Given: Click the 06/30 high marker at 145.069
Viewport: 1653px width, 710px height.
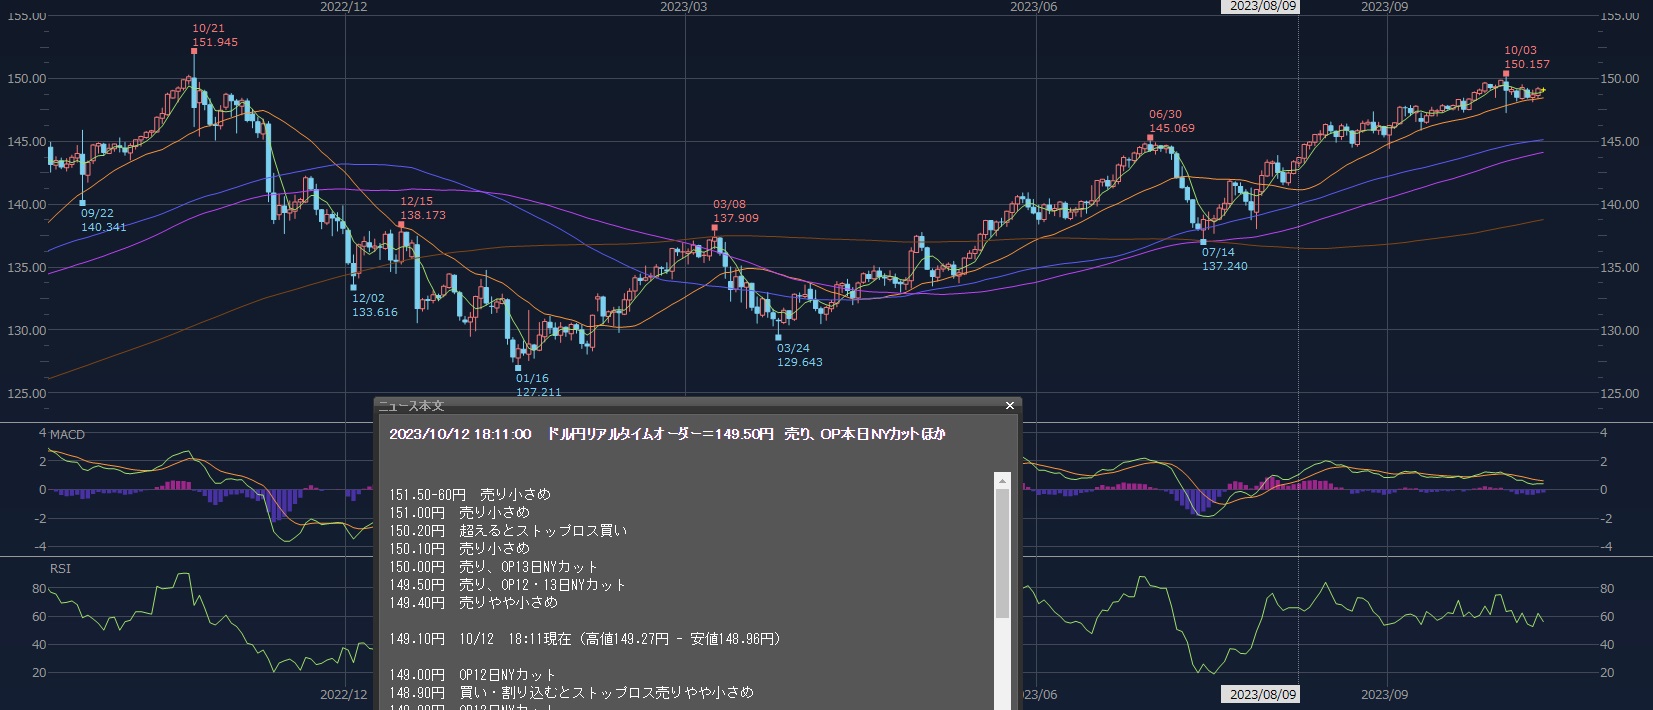Looking at the screenshot, I should [x=1150, y=138].
